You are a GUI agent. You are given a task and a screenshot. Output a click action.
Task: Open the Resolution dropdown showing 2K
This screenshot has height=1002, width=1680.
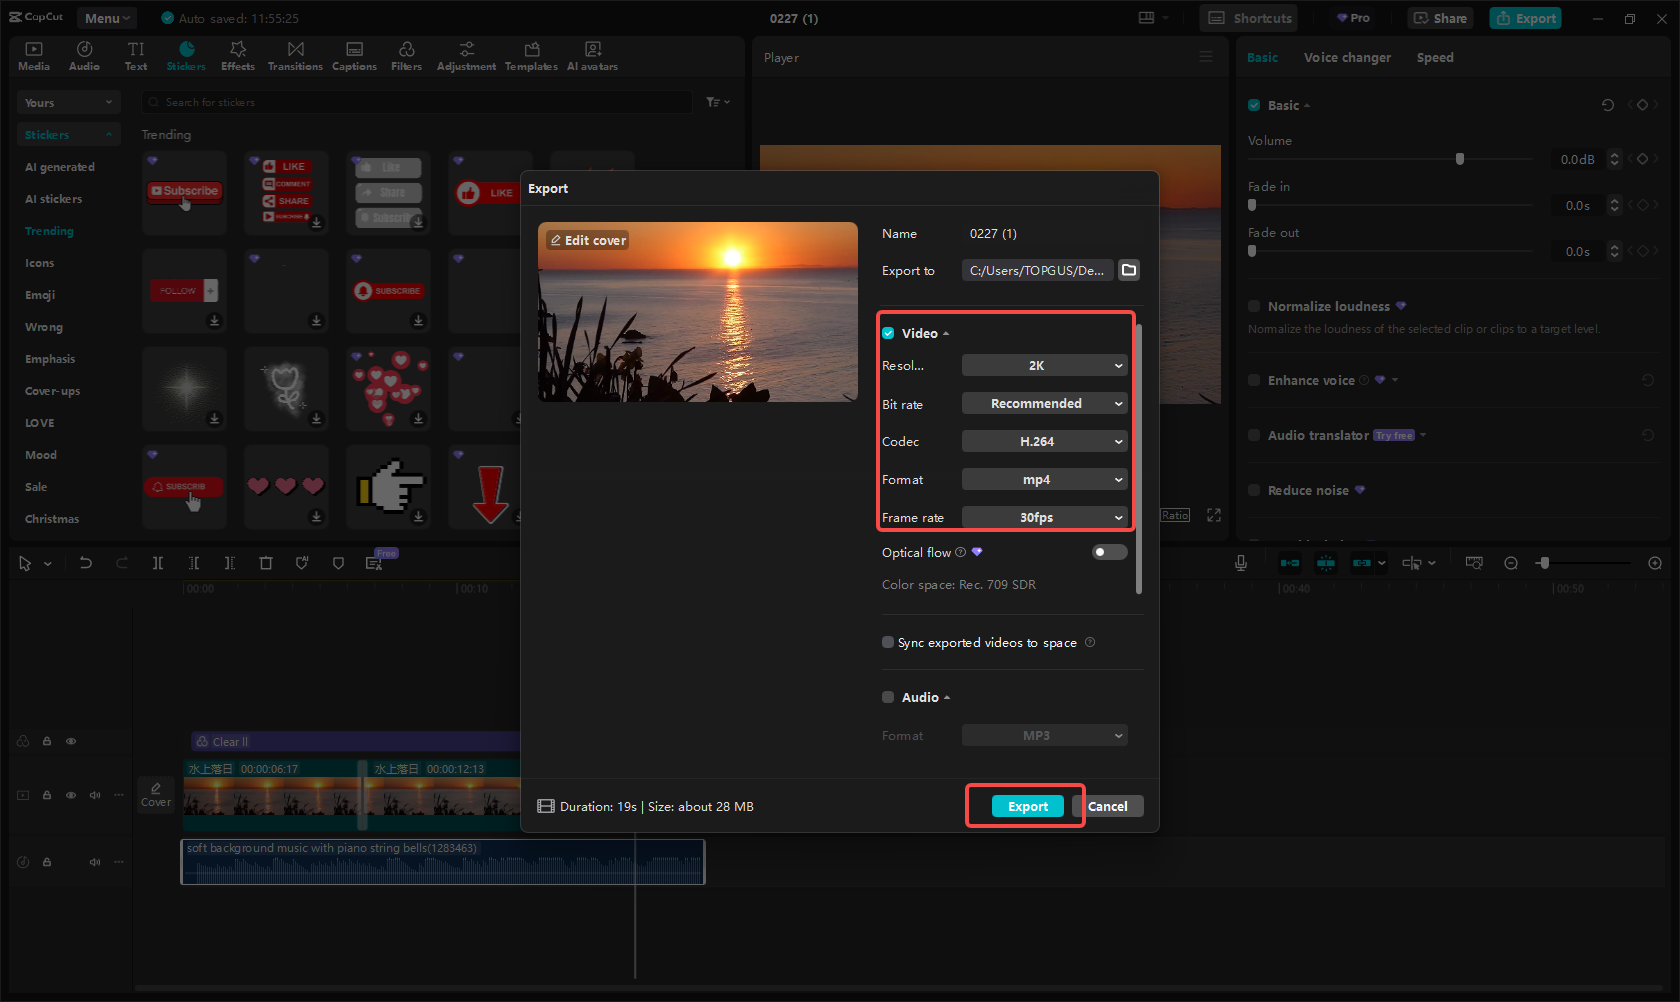click(x=1044, y=366)
